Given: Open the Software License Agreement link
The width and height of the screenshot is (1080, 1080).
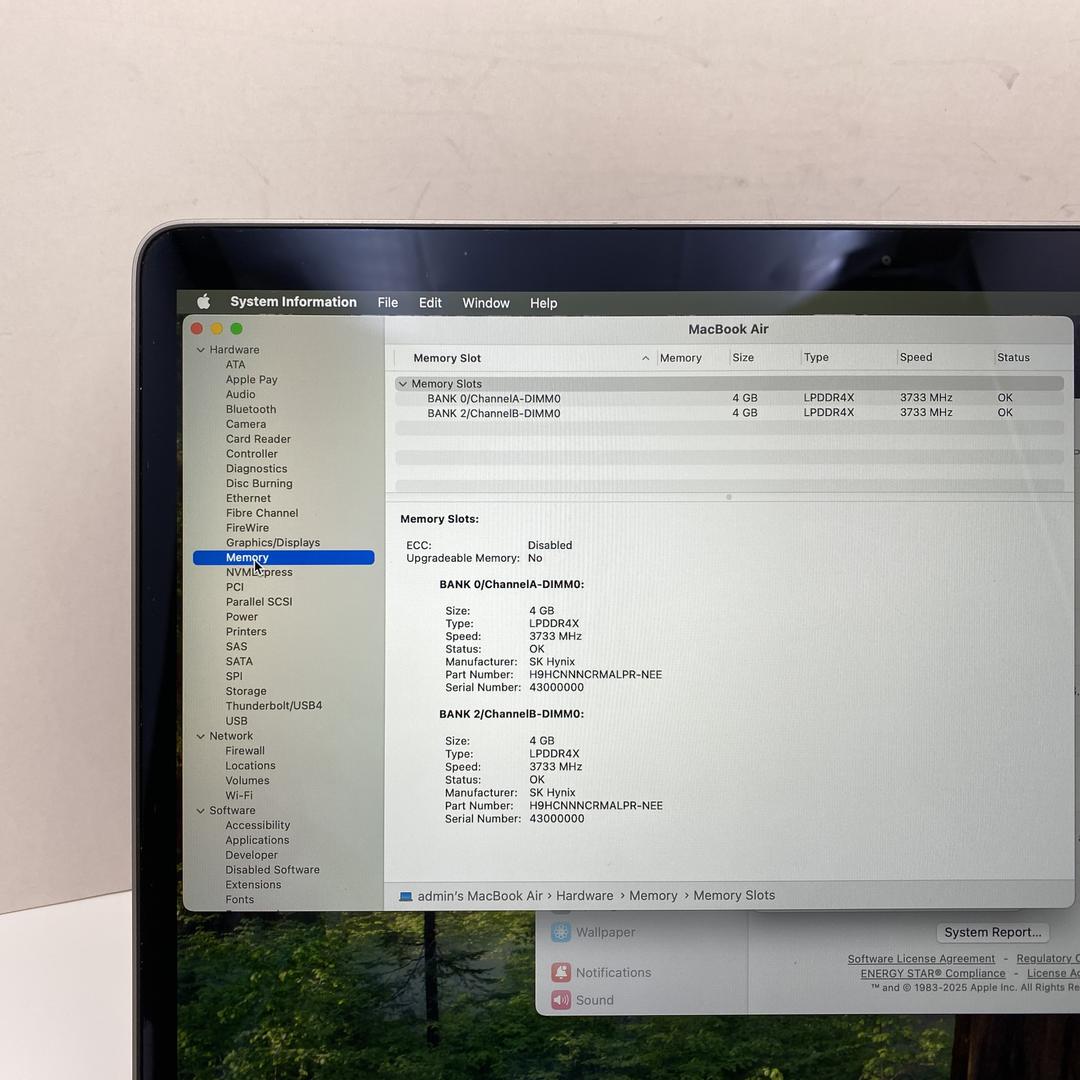Looking at the screenshot, I should tap(921, 959).
